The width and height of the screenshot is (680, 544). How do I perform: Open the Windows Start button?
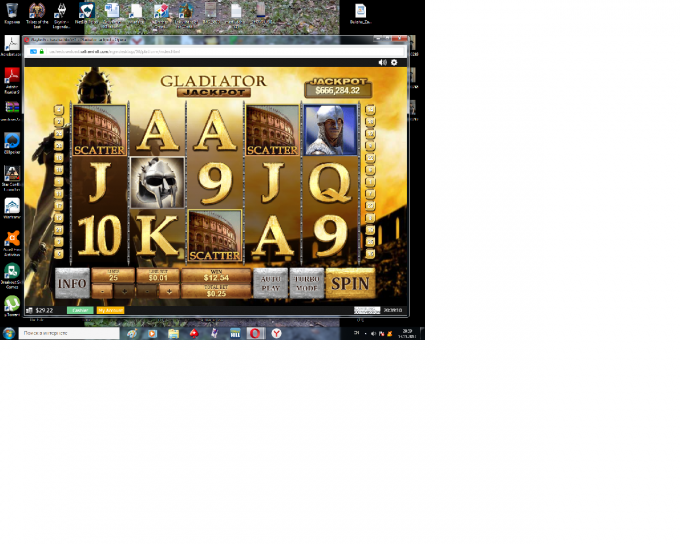tap(9, 333)
